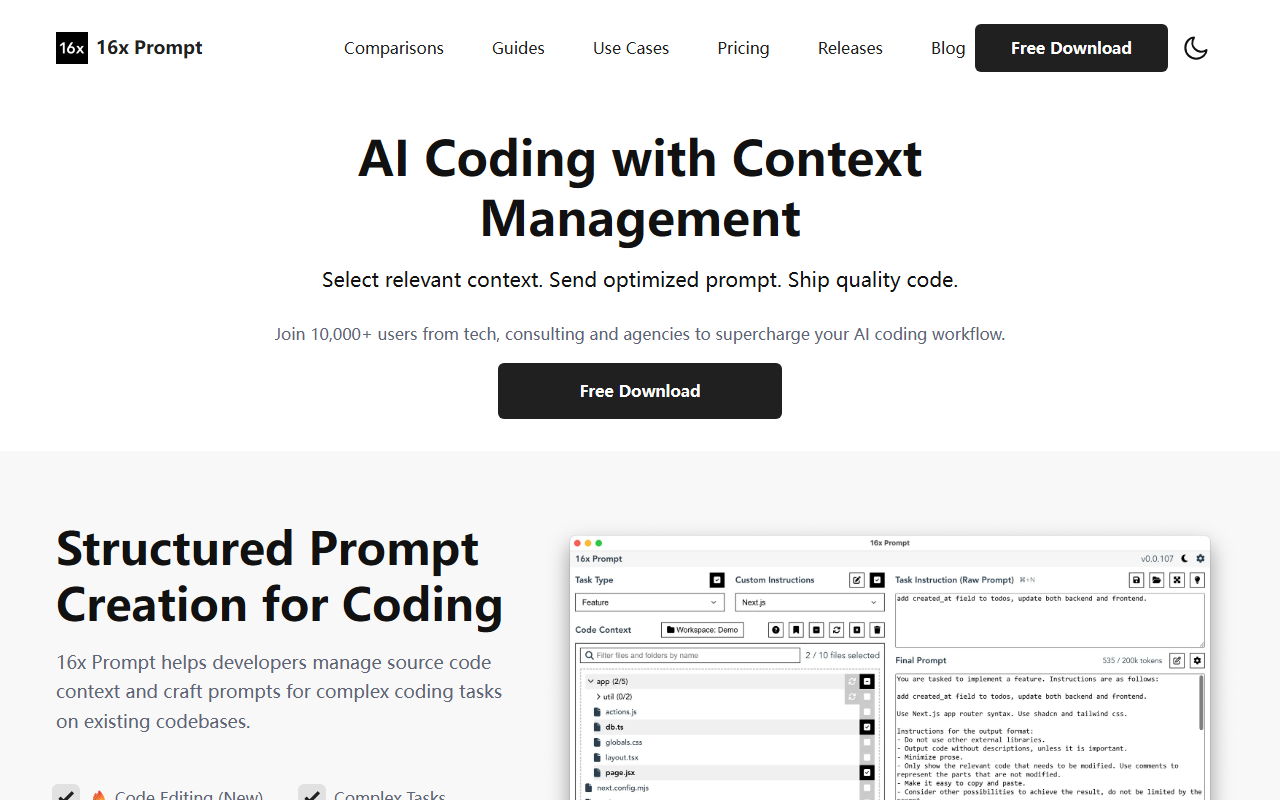Image resolution: width=1280 pixels, height=800 pixels.
Task: Click the Final Prompt scrollbar thumb
Action: point(1201,703)
